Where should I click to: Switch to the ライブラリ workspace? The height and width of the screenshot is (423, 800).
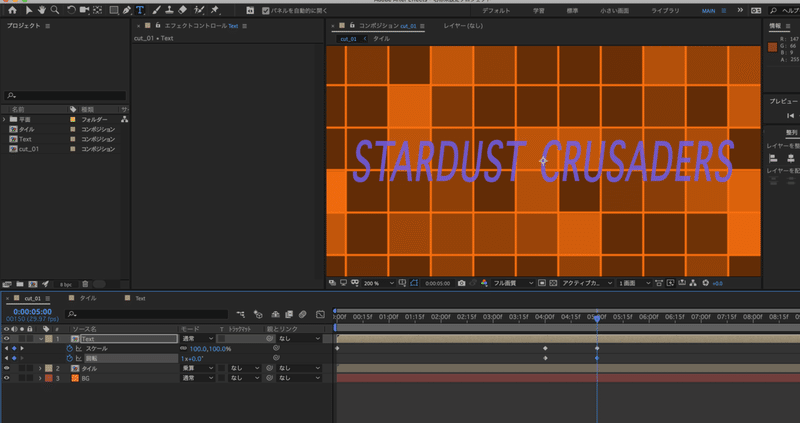coord(665,10)
